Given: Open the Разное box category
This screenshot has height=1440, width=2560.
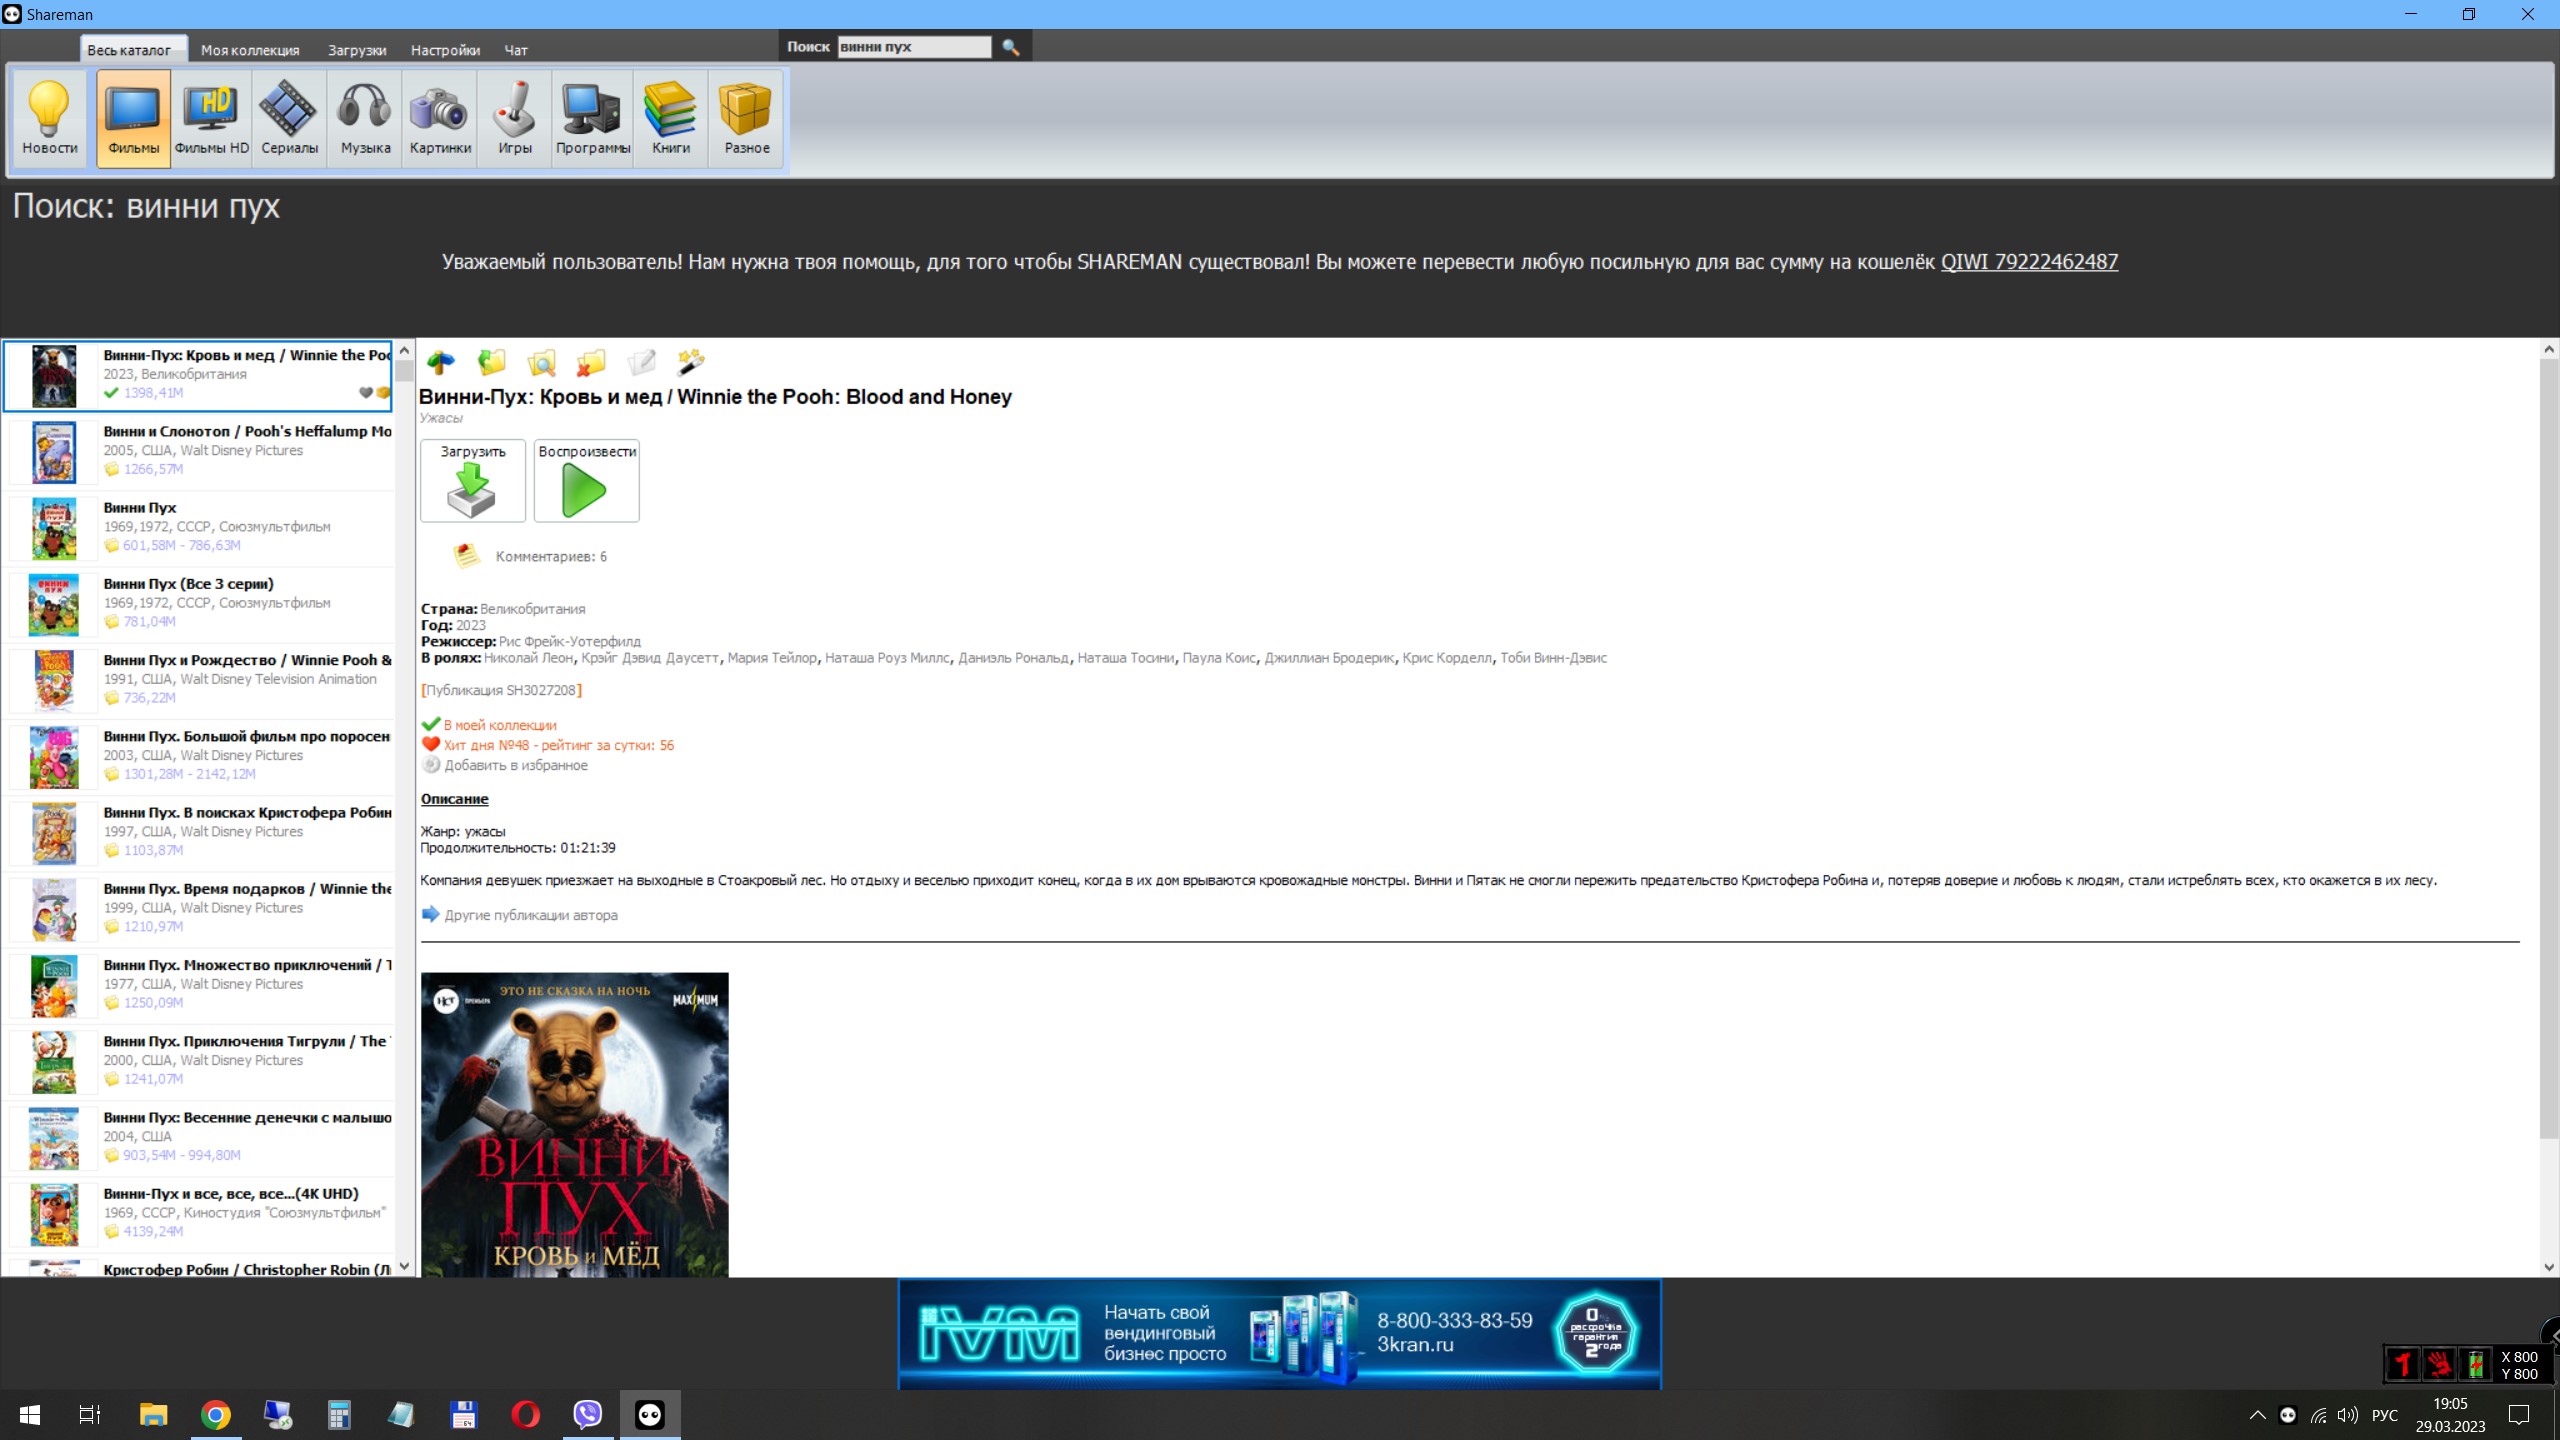Looking at the screenshot, I should click(x=747, y=118).
